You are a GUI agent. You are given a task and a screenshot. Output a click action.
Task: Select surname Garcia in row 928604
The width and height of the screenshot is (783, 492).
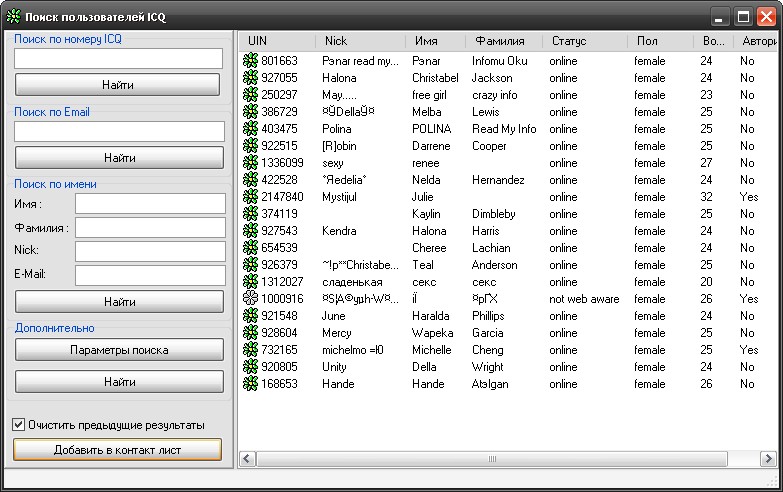tap(487, 333)
